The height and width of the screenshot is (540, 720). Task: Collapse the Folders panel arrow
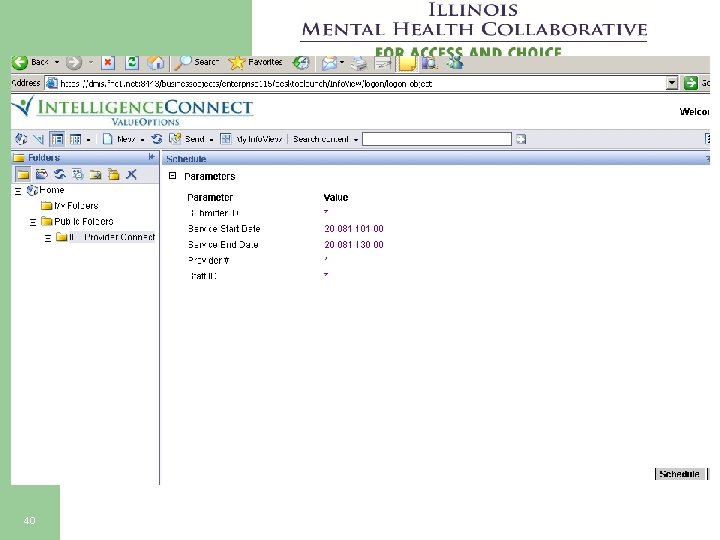152,157
